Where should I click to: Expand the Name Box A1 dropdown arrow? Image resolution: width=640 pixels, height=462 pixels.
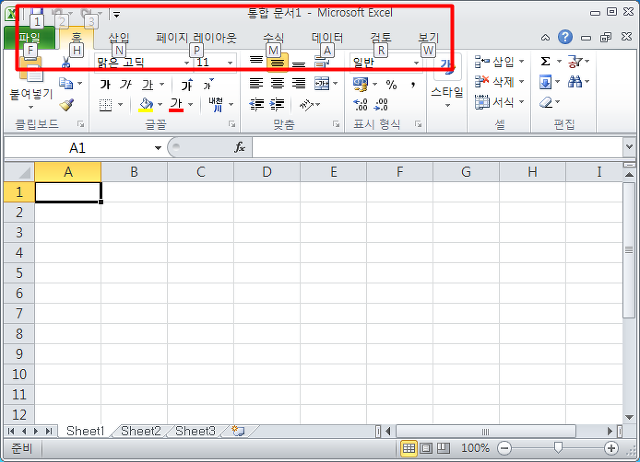click(x=158, y=148)
